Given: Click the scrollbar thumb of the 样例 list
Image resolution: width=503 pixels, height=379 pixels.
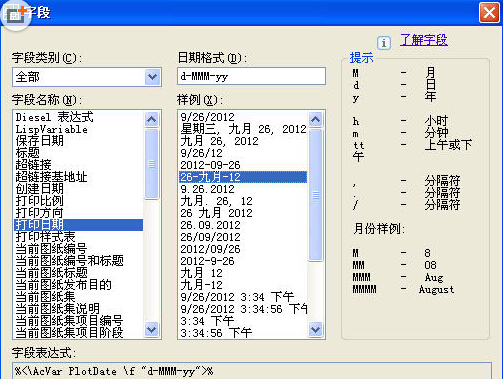Looking at the screenshot, I should (316, 195).
